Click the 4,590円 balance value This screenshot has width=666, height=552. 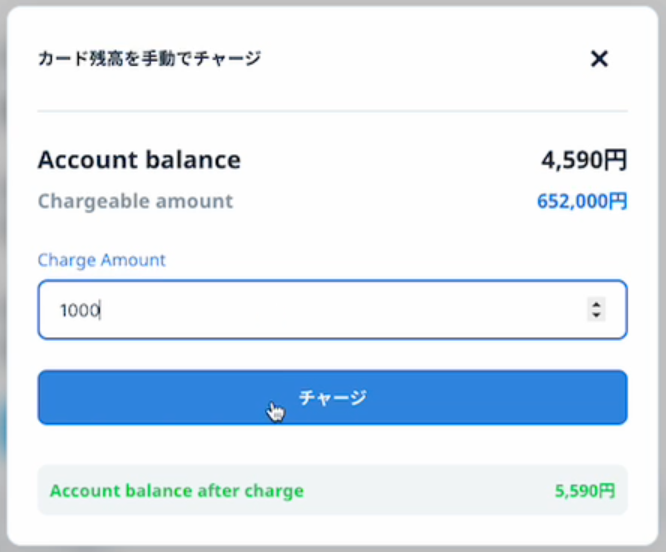tap(584, 160)
